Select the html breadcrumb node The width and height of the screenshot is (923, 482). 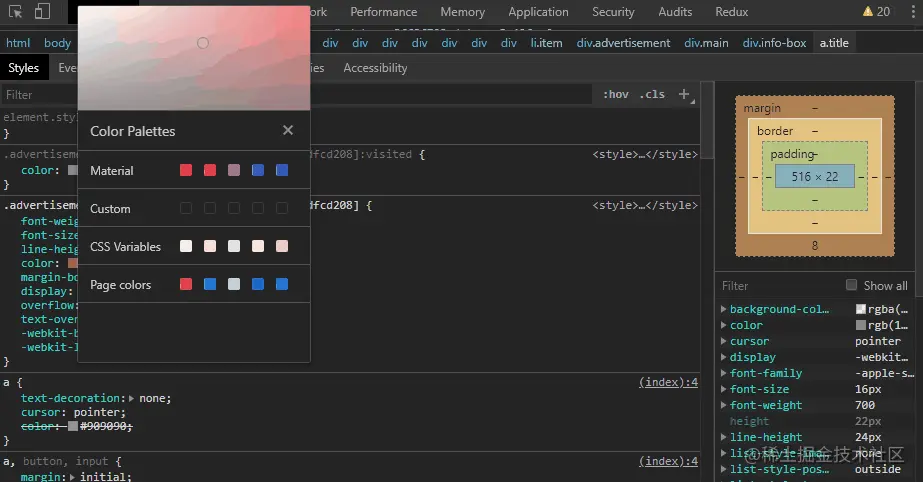[x=18, y=43]
